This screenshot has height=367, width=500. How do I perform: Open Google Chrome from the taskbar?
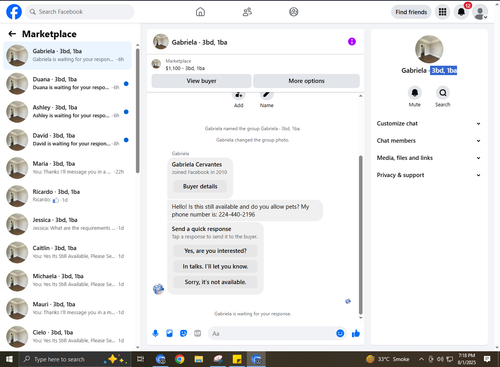[x=180, y=359]
